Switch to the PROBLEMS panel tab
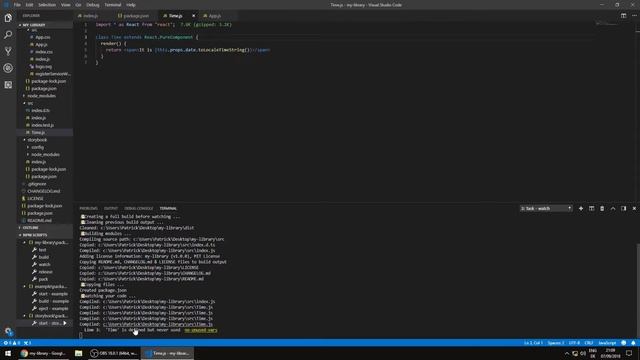Image resolution: width=640 pixels, height=360 pixels. click(x=89, y=209)
